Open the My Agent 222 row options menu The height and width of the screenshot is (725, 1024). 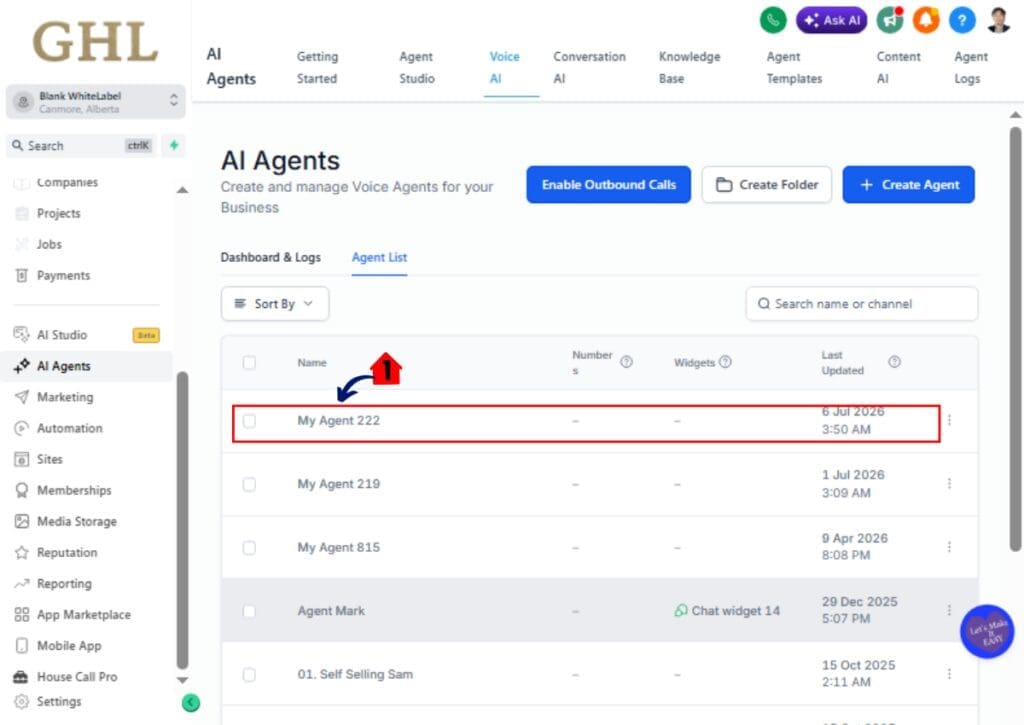click(x=950, y=420)
